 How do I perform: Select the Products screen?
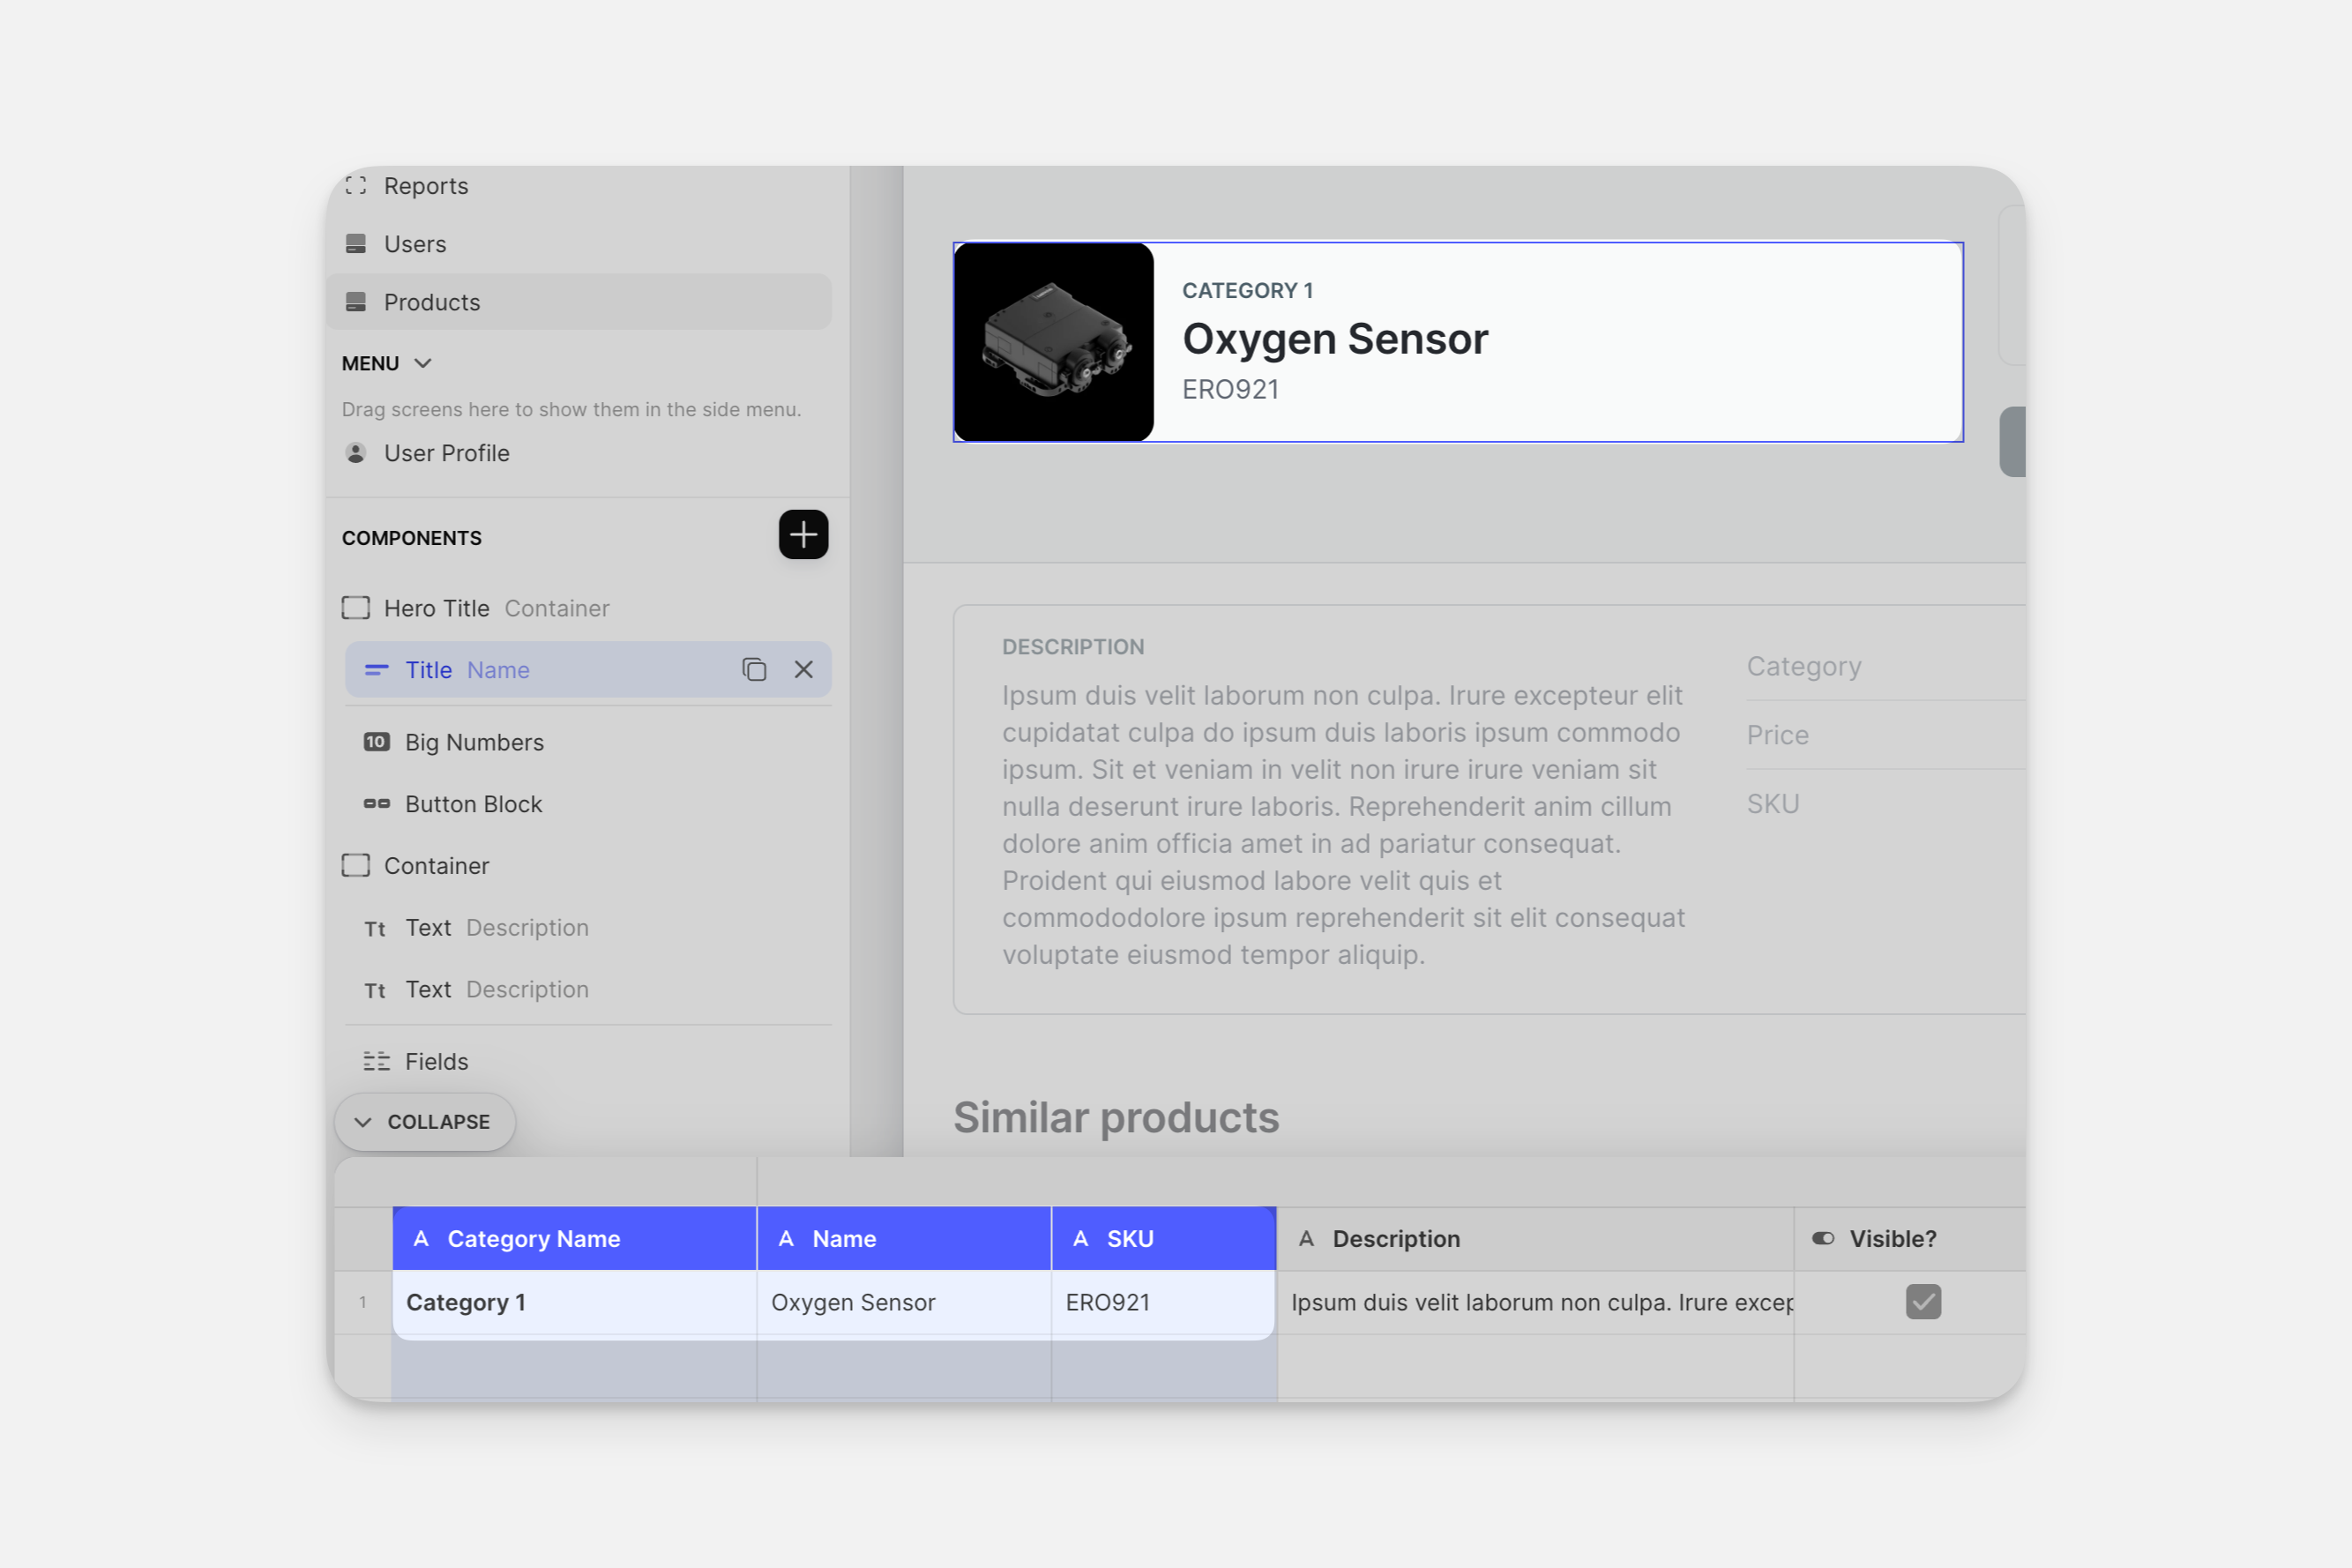click(x=579, y=302)
